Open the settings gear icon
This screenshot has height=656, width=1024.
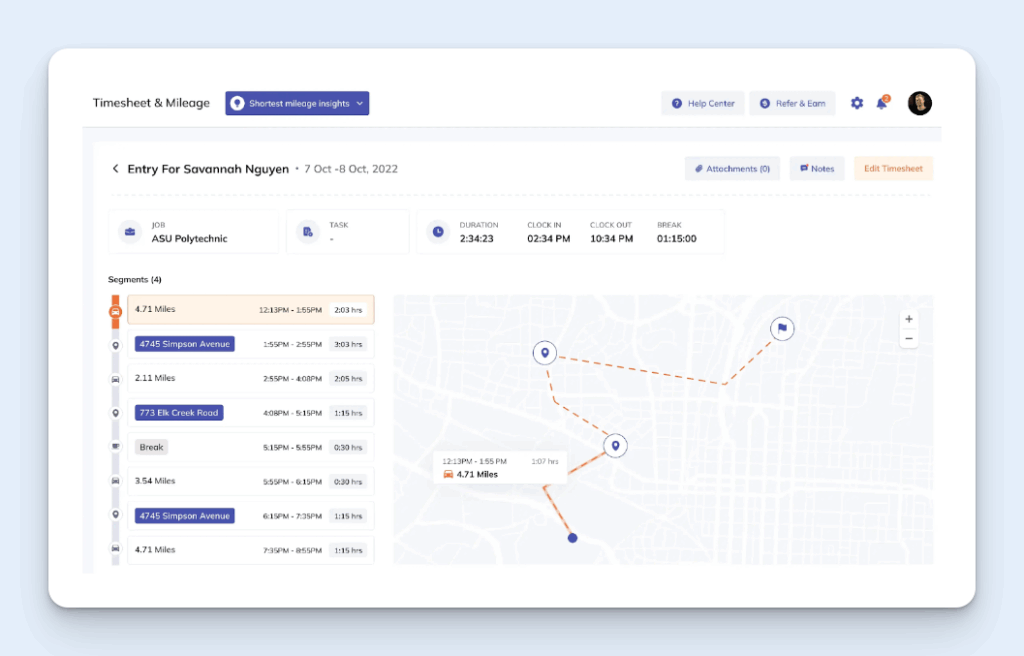point(857,103)
